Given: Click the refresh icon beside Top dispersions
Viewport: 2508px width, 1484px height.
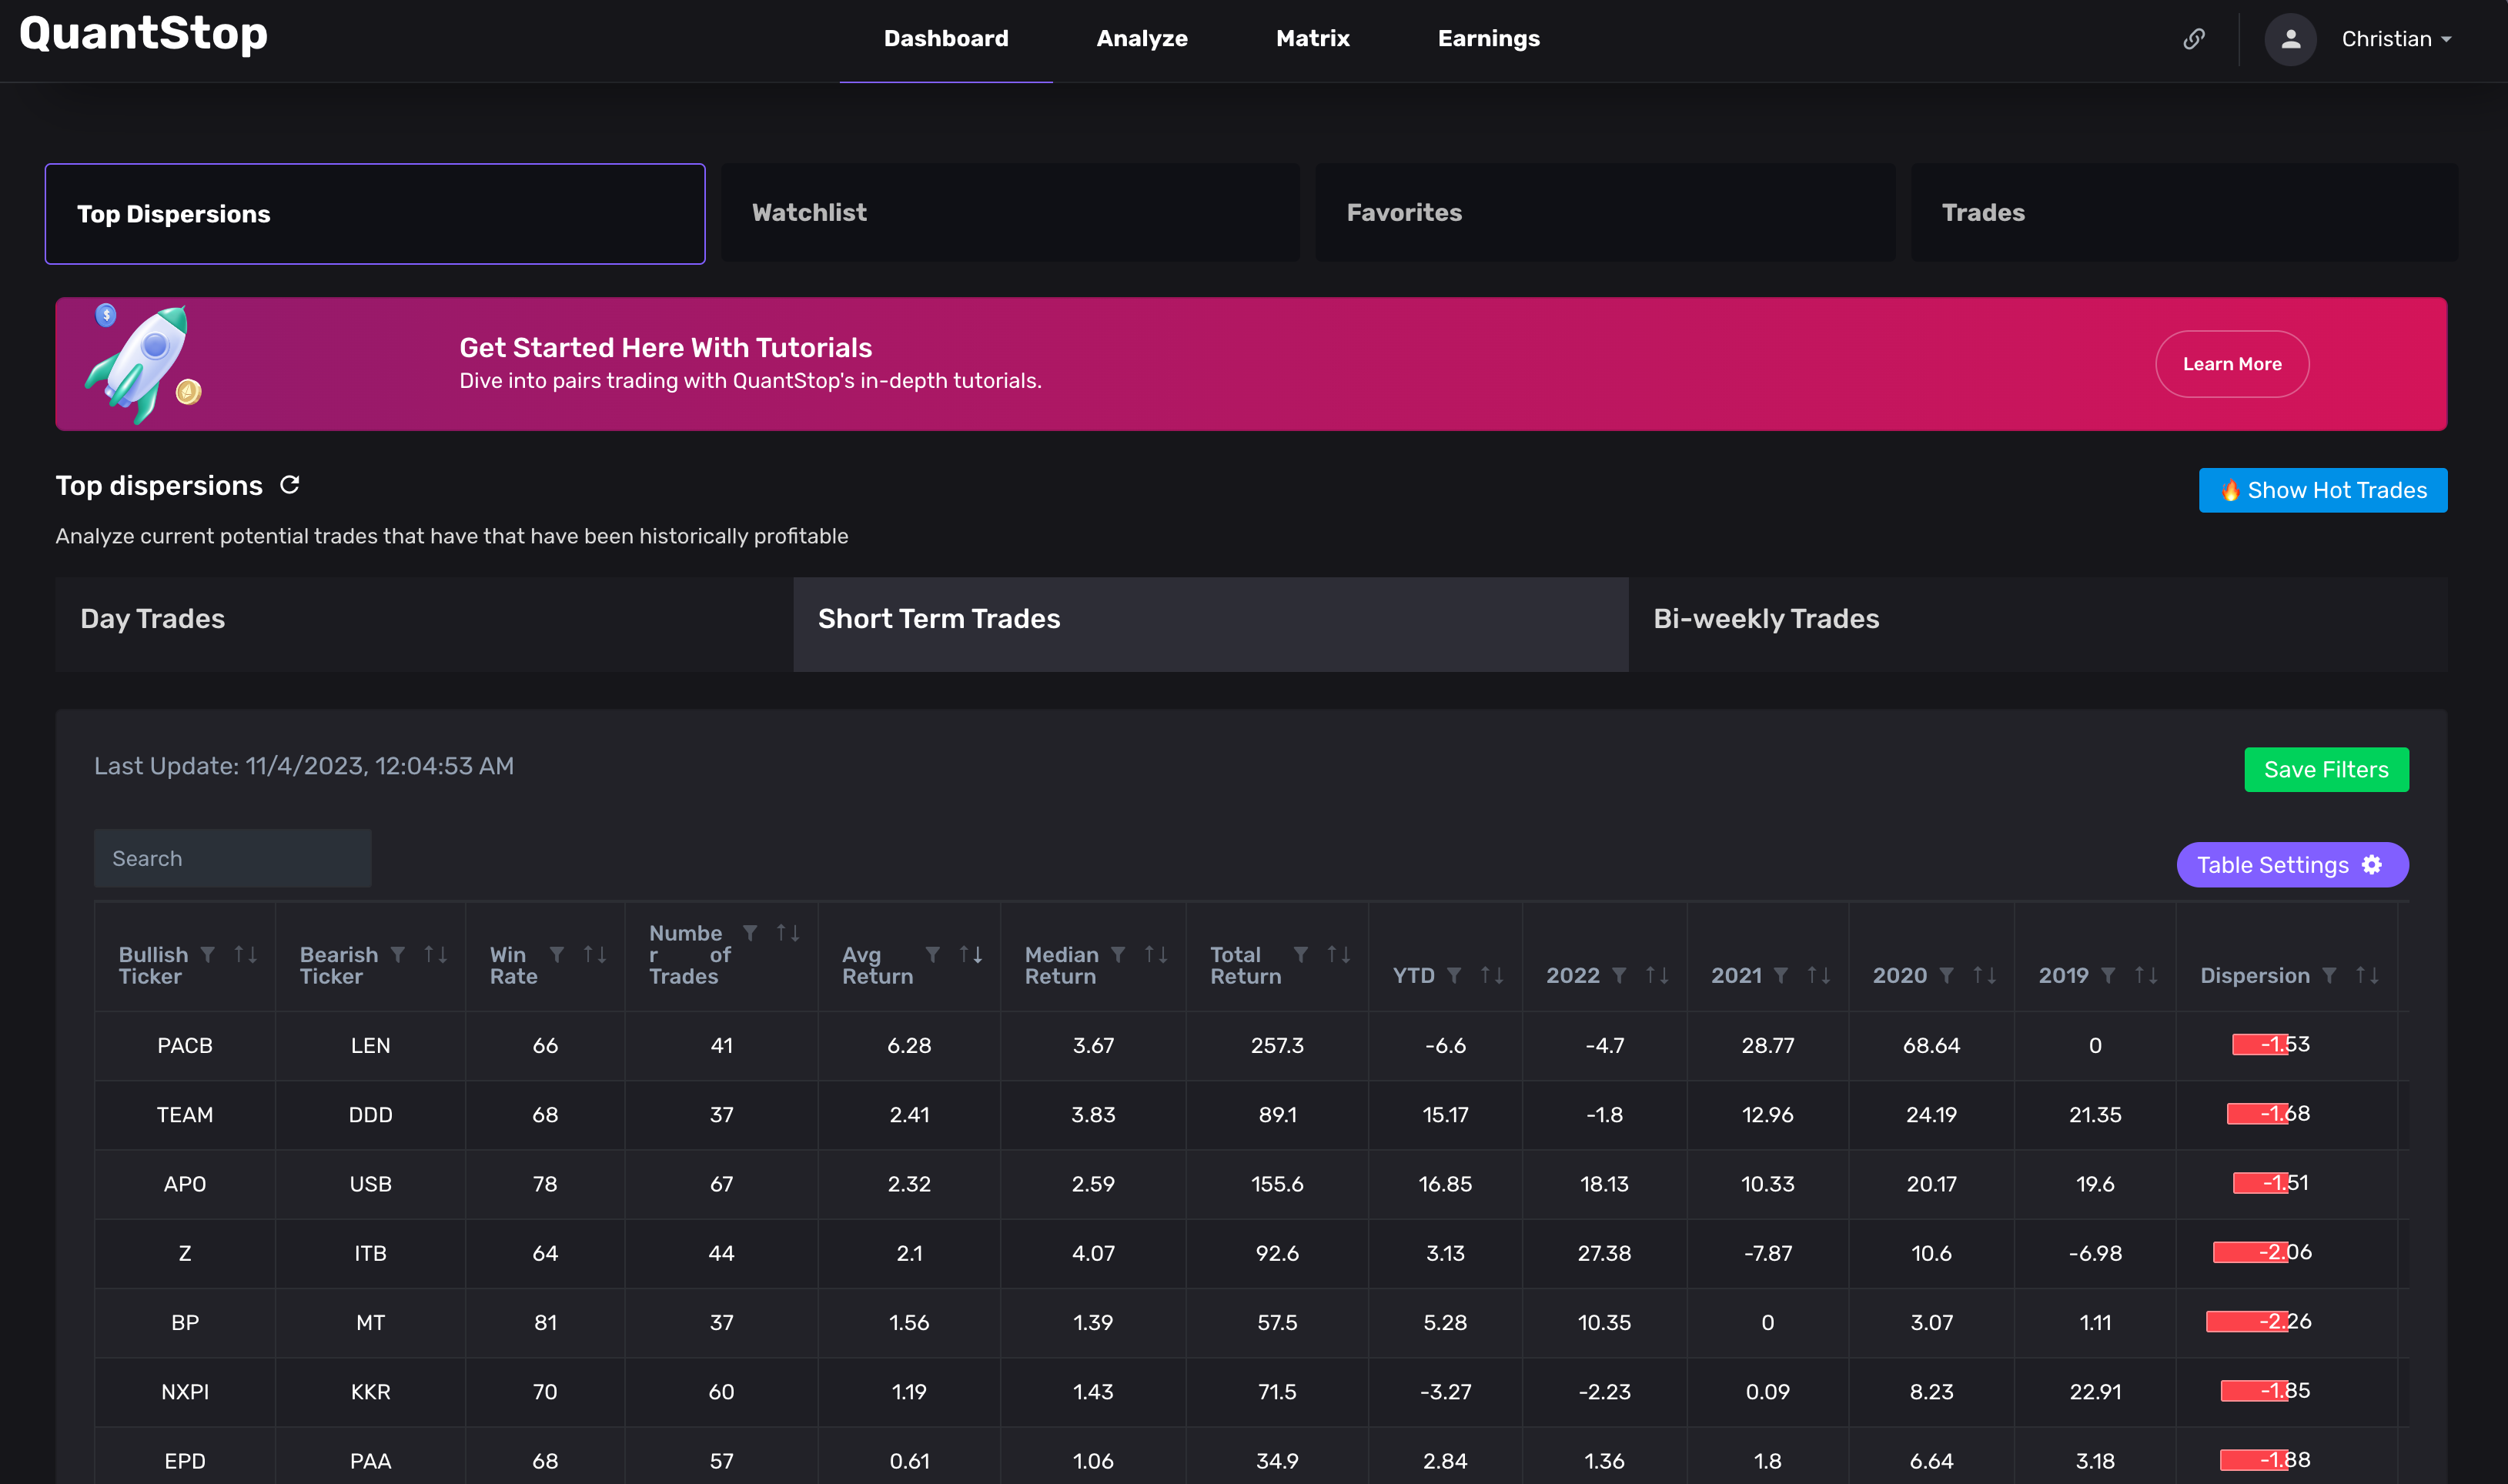Looking at the screenshot, I should coord(290,485).
